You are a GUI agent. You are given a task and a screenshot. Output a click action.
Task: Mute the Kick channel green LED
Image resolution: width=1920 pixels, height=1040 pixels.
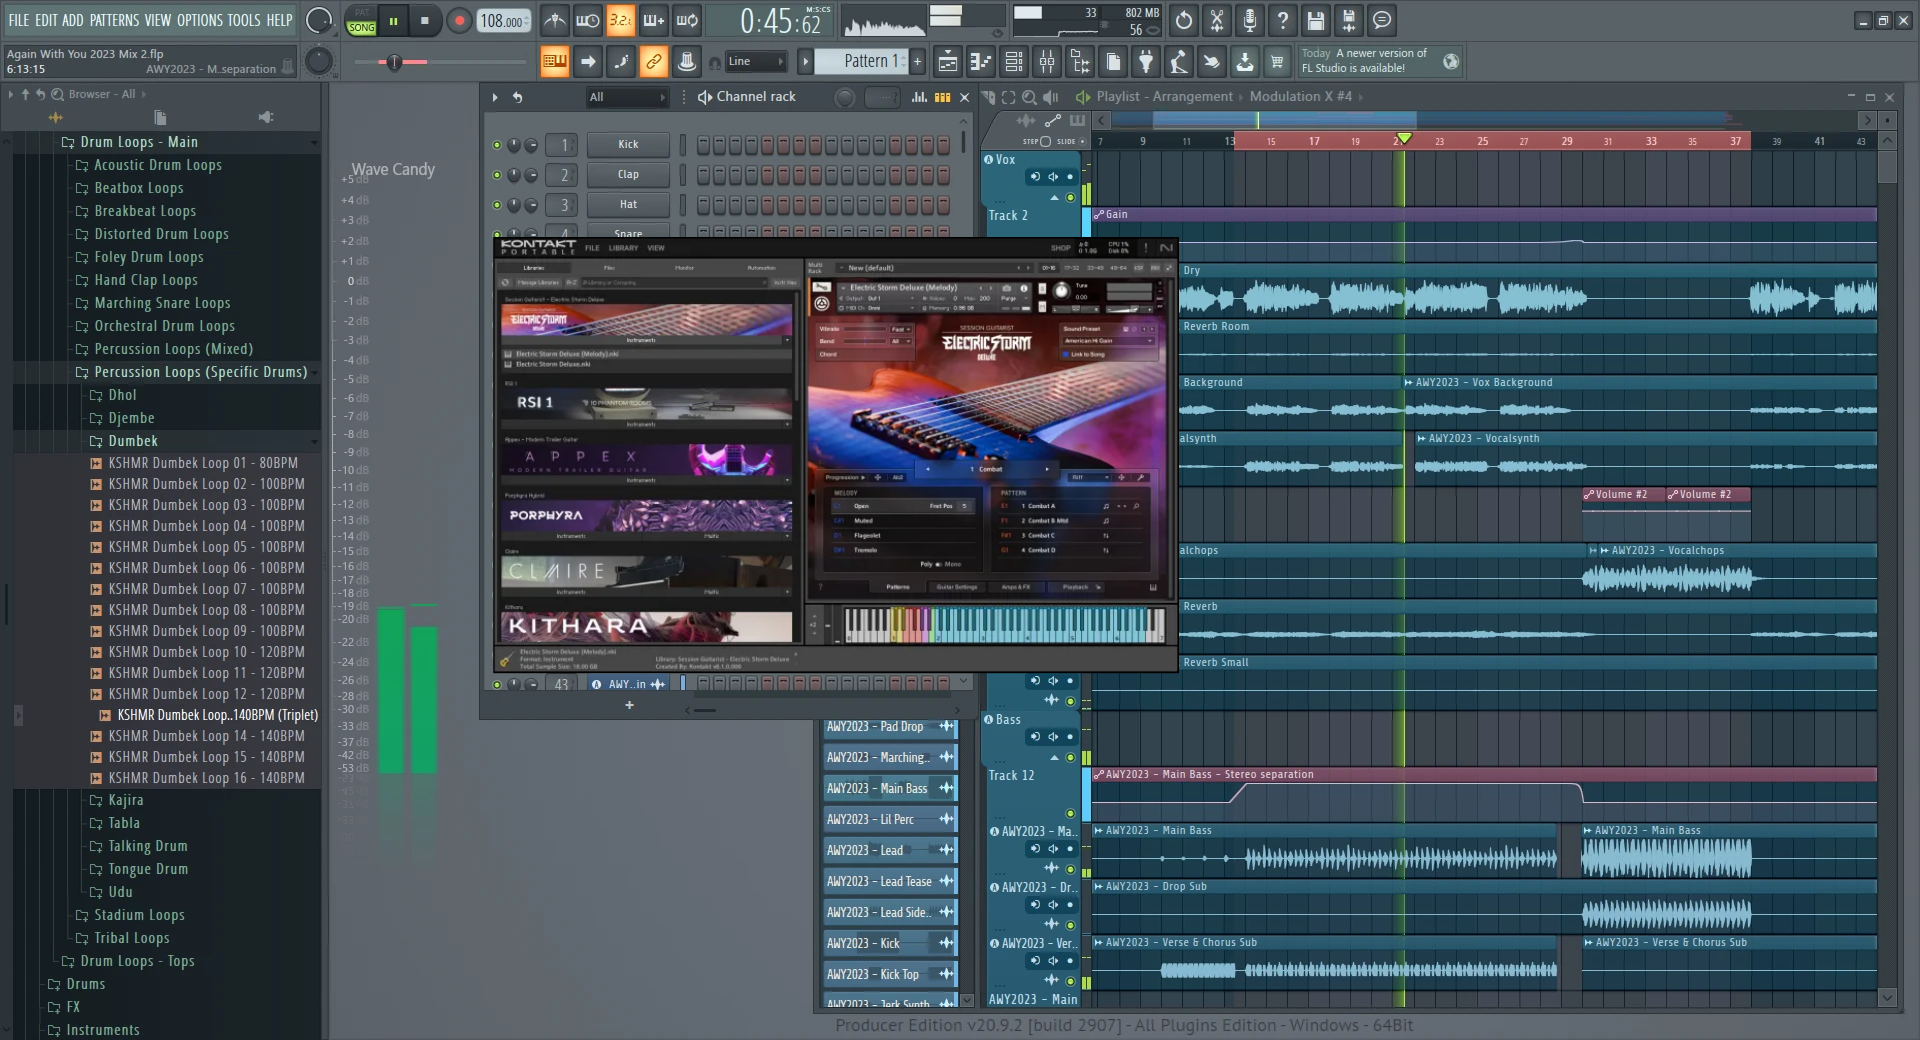tap(496, 145)
